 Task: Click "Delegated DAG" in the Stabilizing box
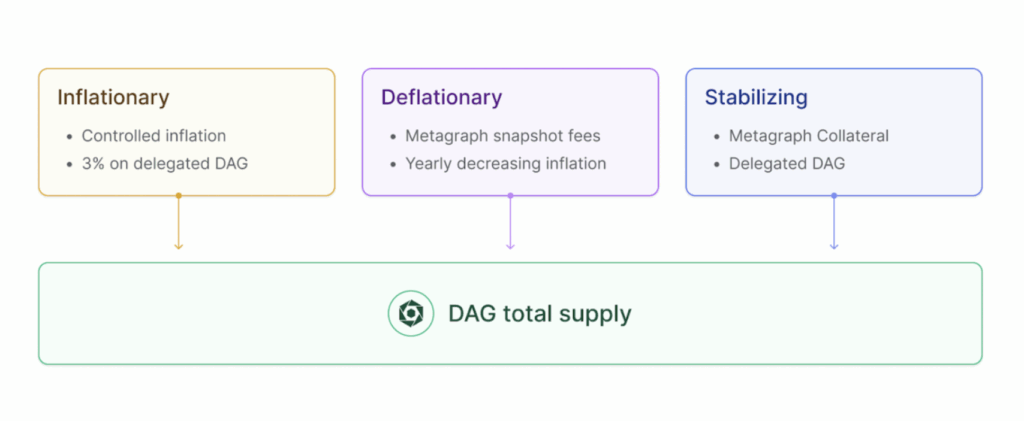coord(786,163)
